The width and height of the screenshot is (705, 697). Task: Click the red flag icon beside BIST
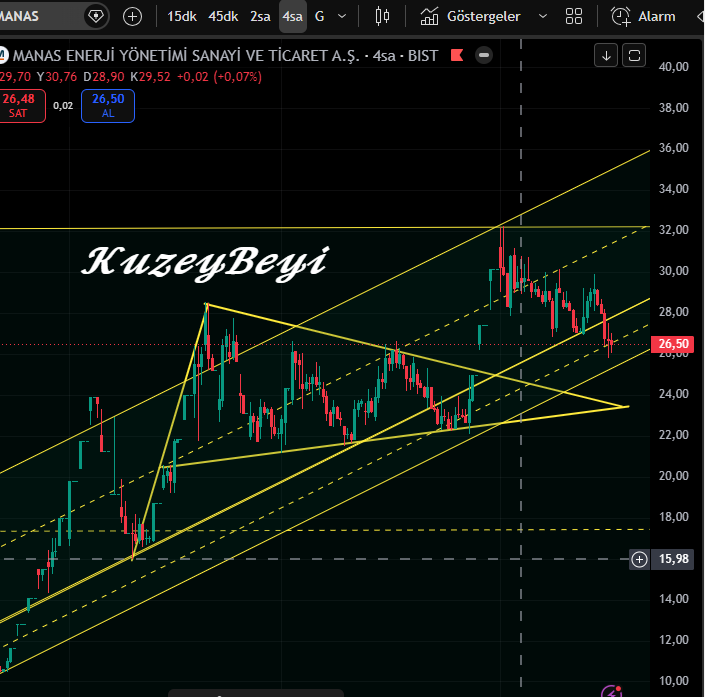click(457, 55)
